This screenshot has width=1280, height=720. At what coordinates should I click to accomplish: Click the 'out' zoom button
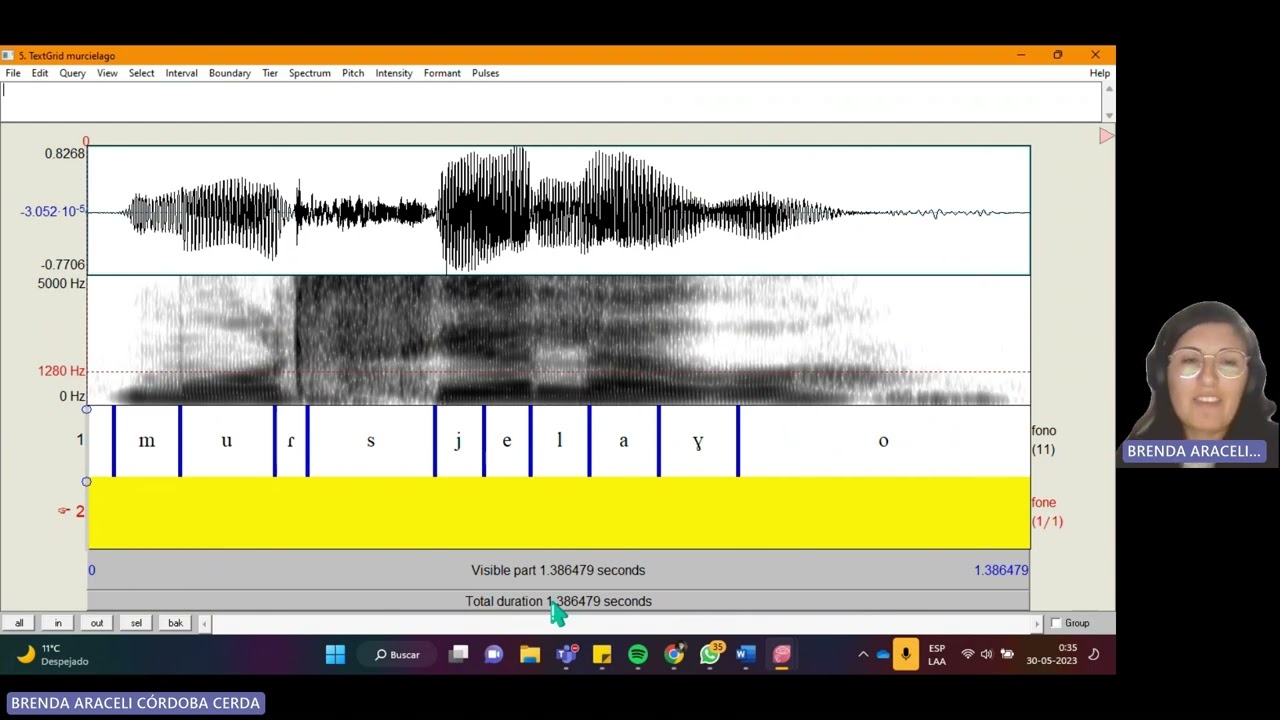coord(97,623)
